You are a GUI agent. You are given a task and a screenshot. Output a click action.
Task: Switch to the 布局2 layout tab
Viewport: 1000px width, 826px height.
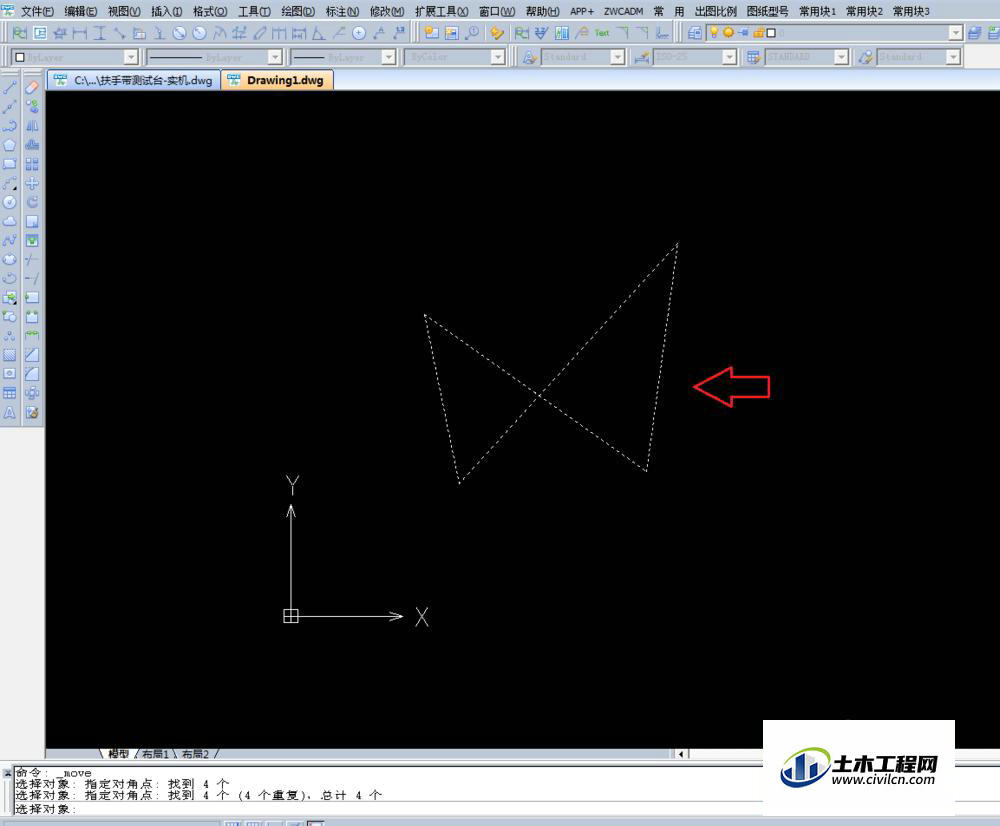coord(195,754)
